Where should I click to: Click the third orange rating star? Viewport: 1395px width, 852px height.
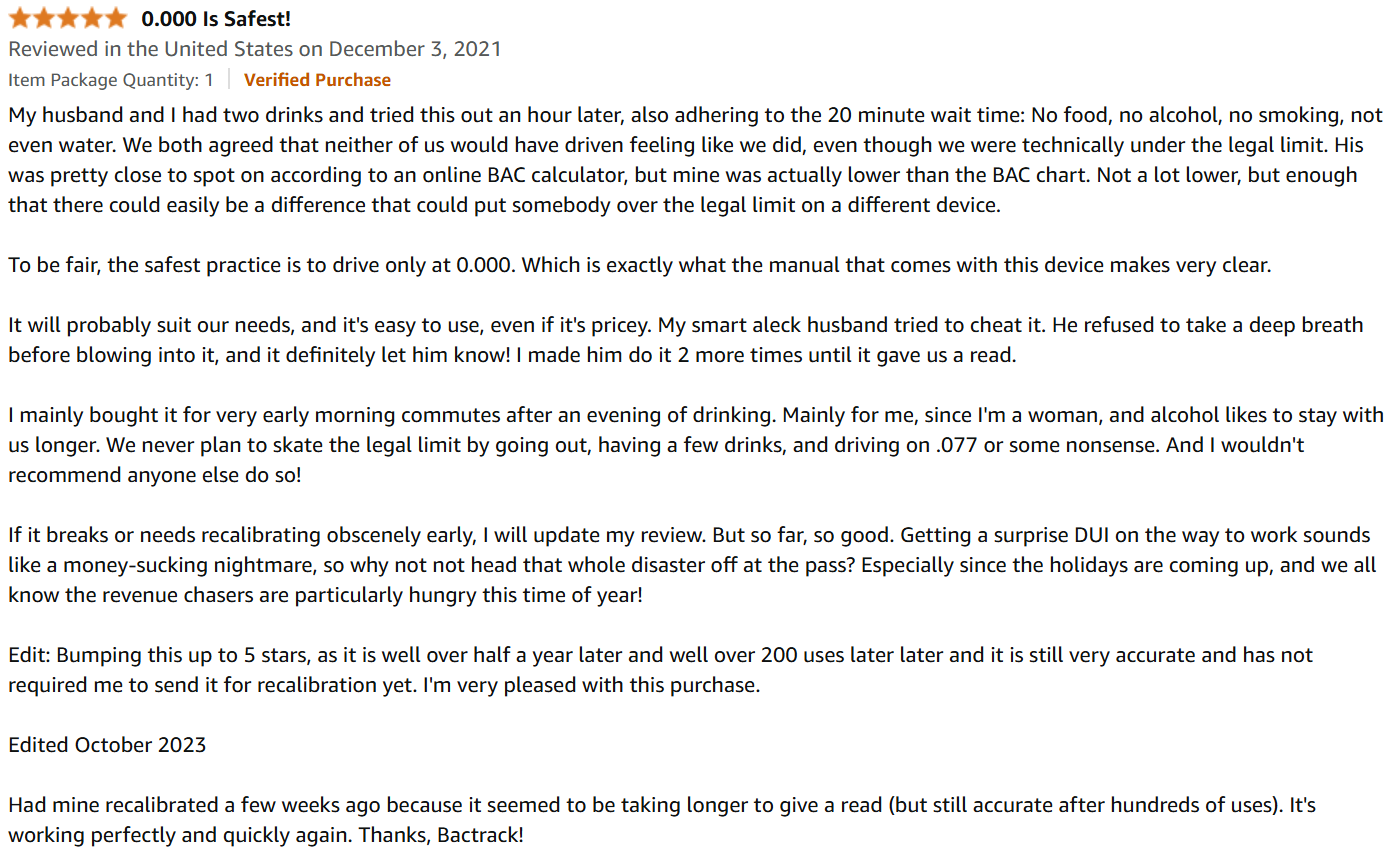click(68, 17)
